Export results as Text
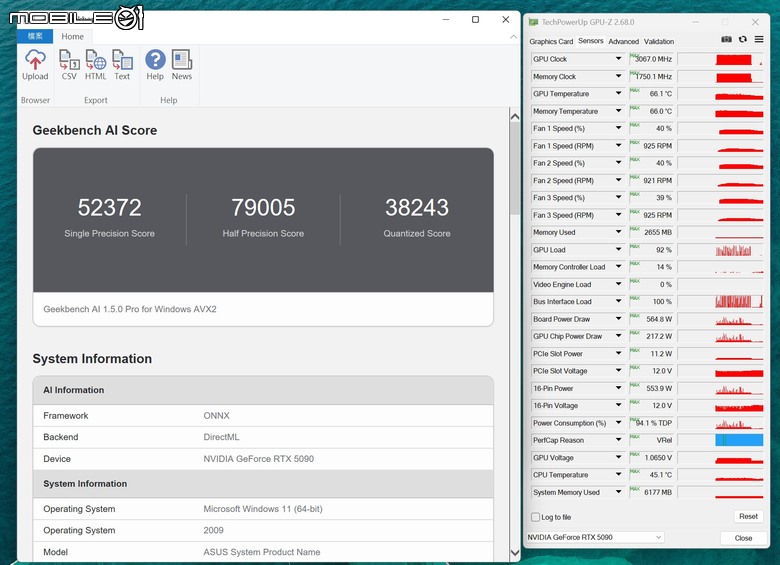The image size is (780, 565). point(122,65)
